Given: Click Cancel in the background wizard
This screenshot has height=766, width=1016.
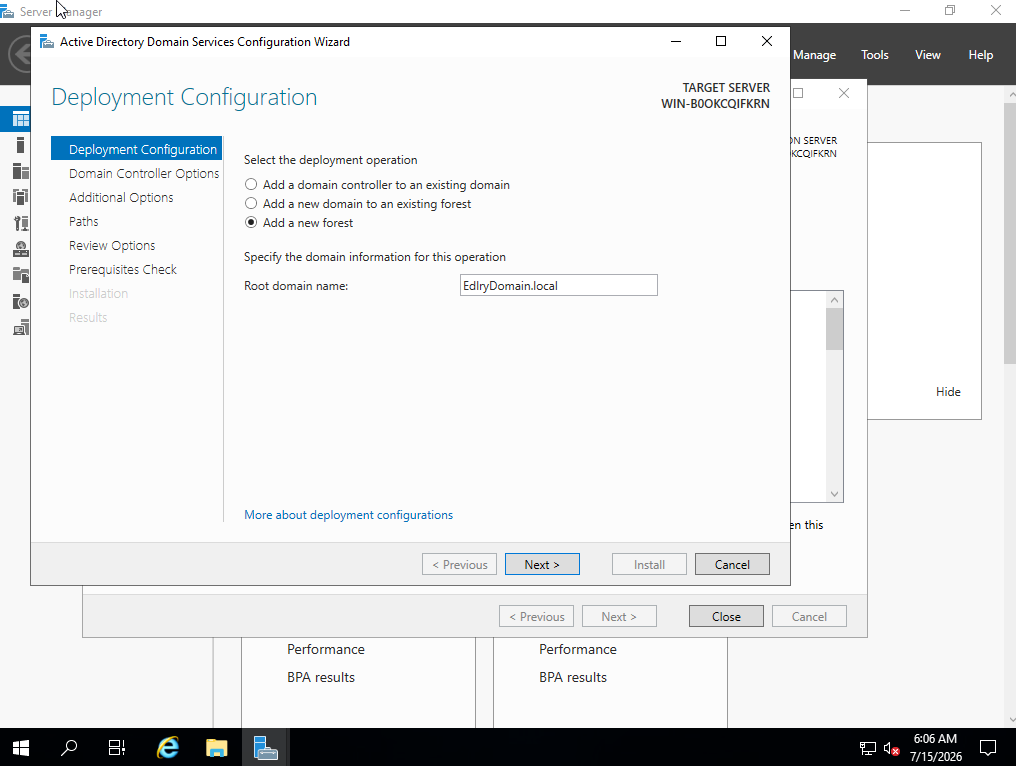Looking at the screenshot, I should pyautogui.click(x=809, y=616).
